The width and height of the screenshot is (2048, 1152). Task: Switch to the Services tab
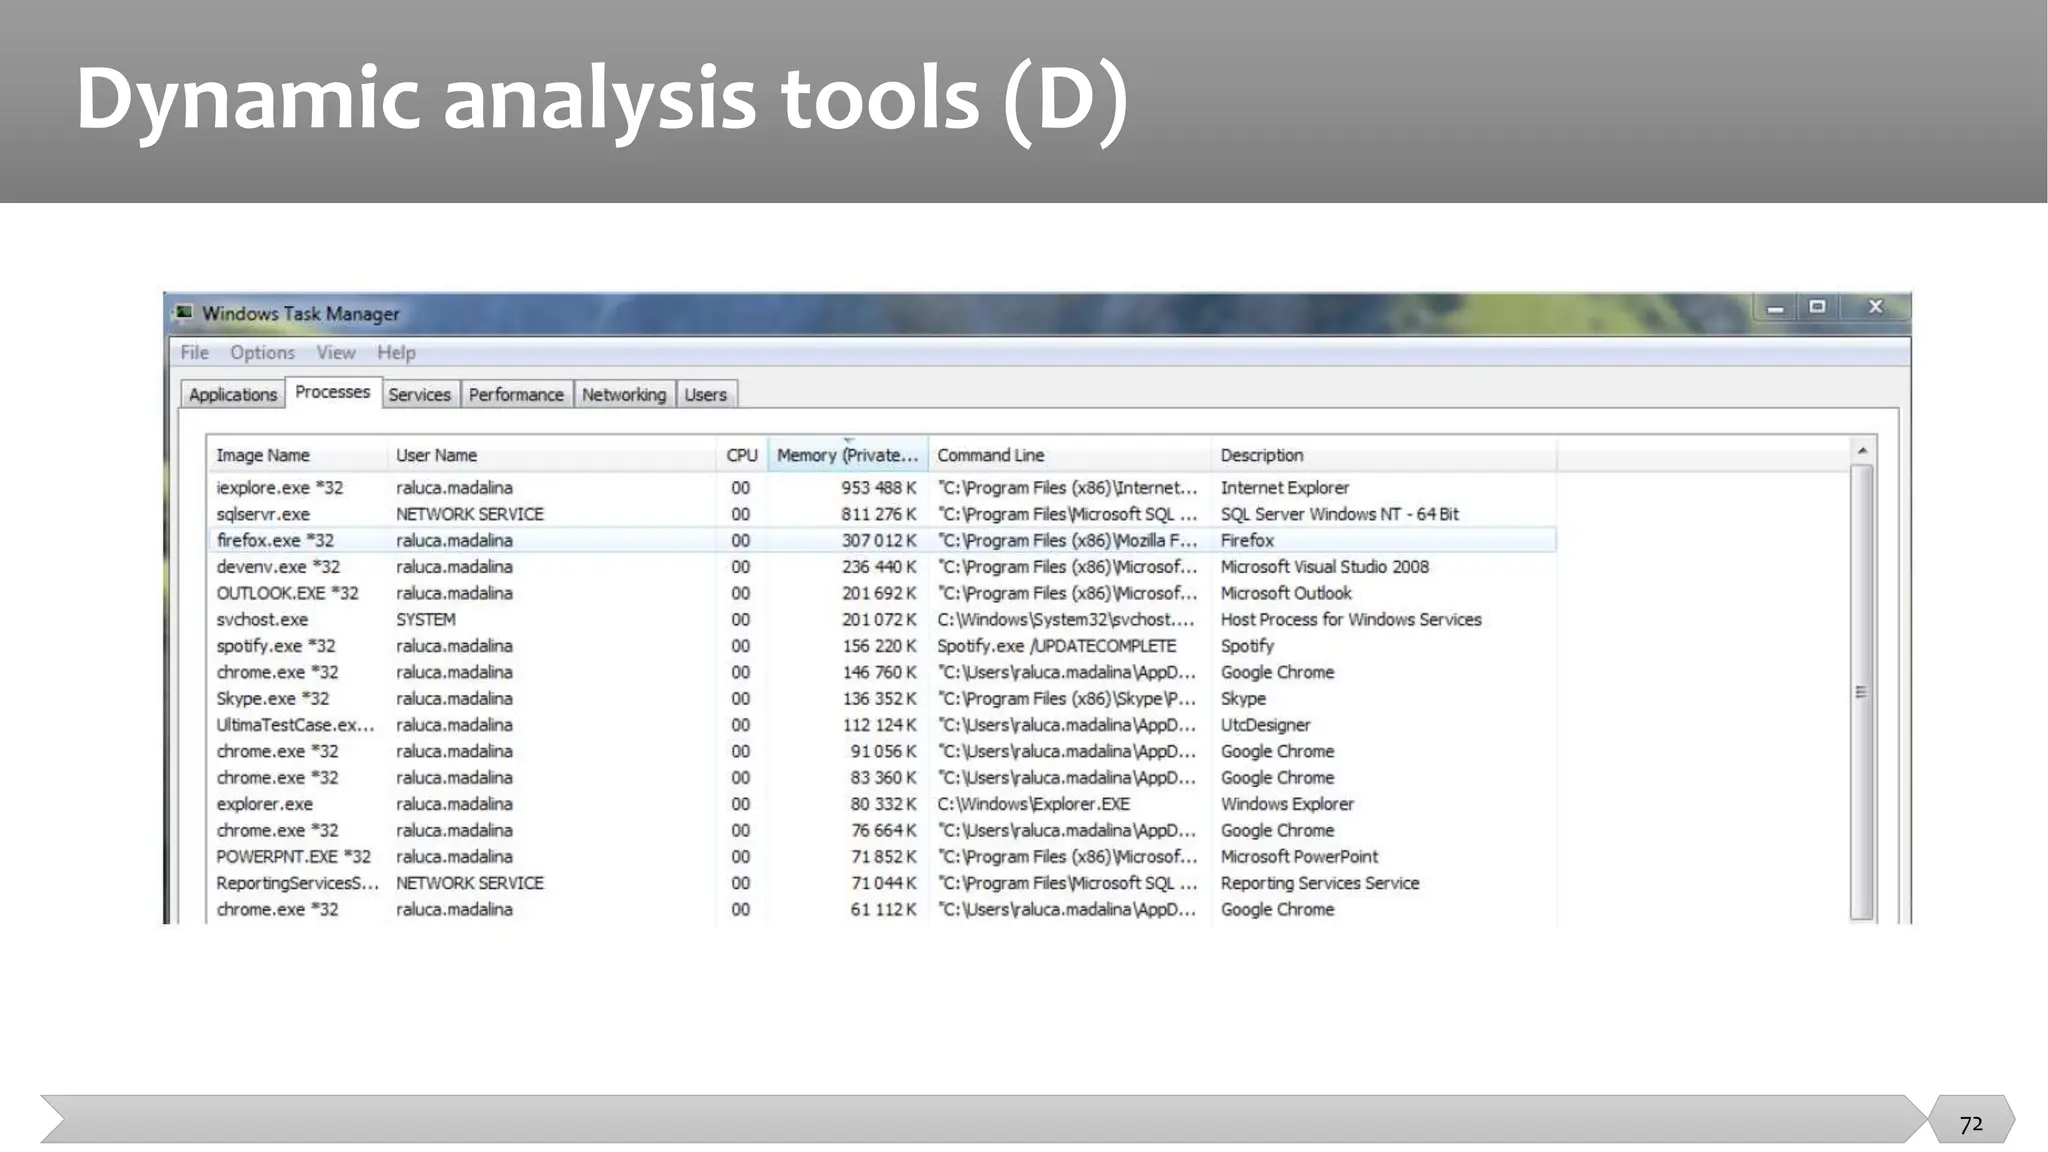point(420,394)
